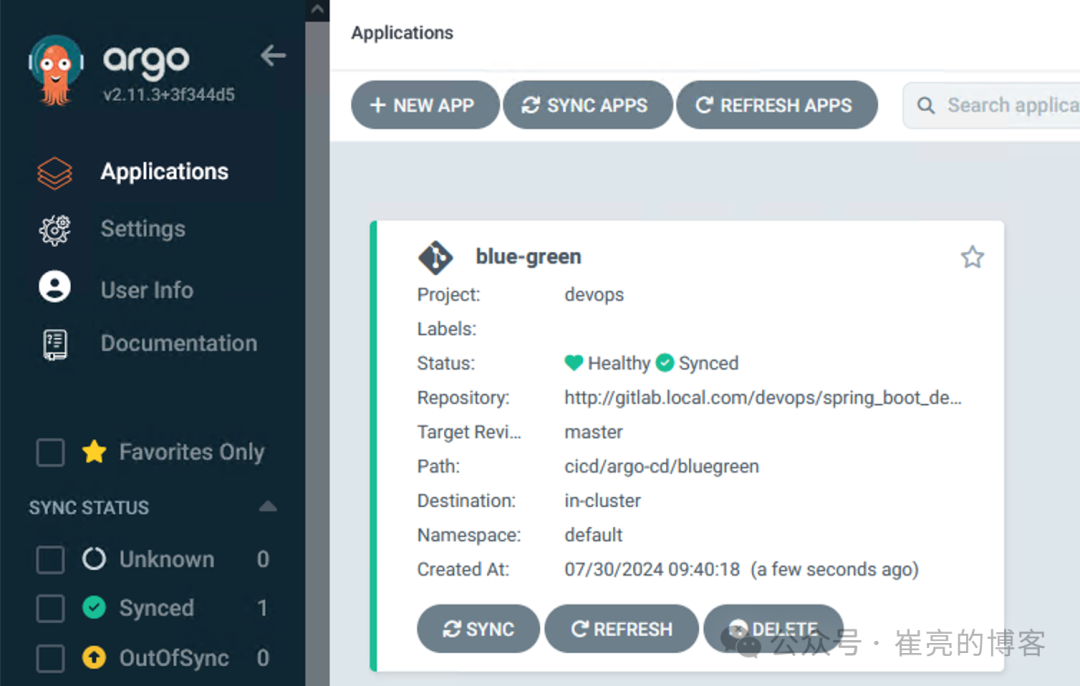Enable the Favorites Only checkbox
This screenshot has width=1080, height=686.
click(50, 453)
